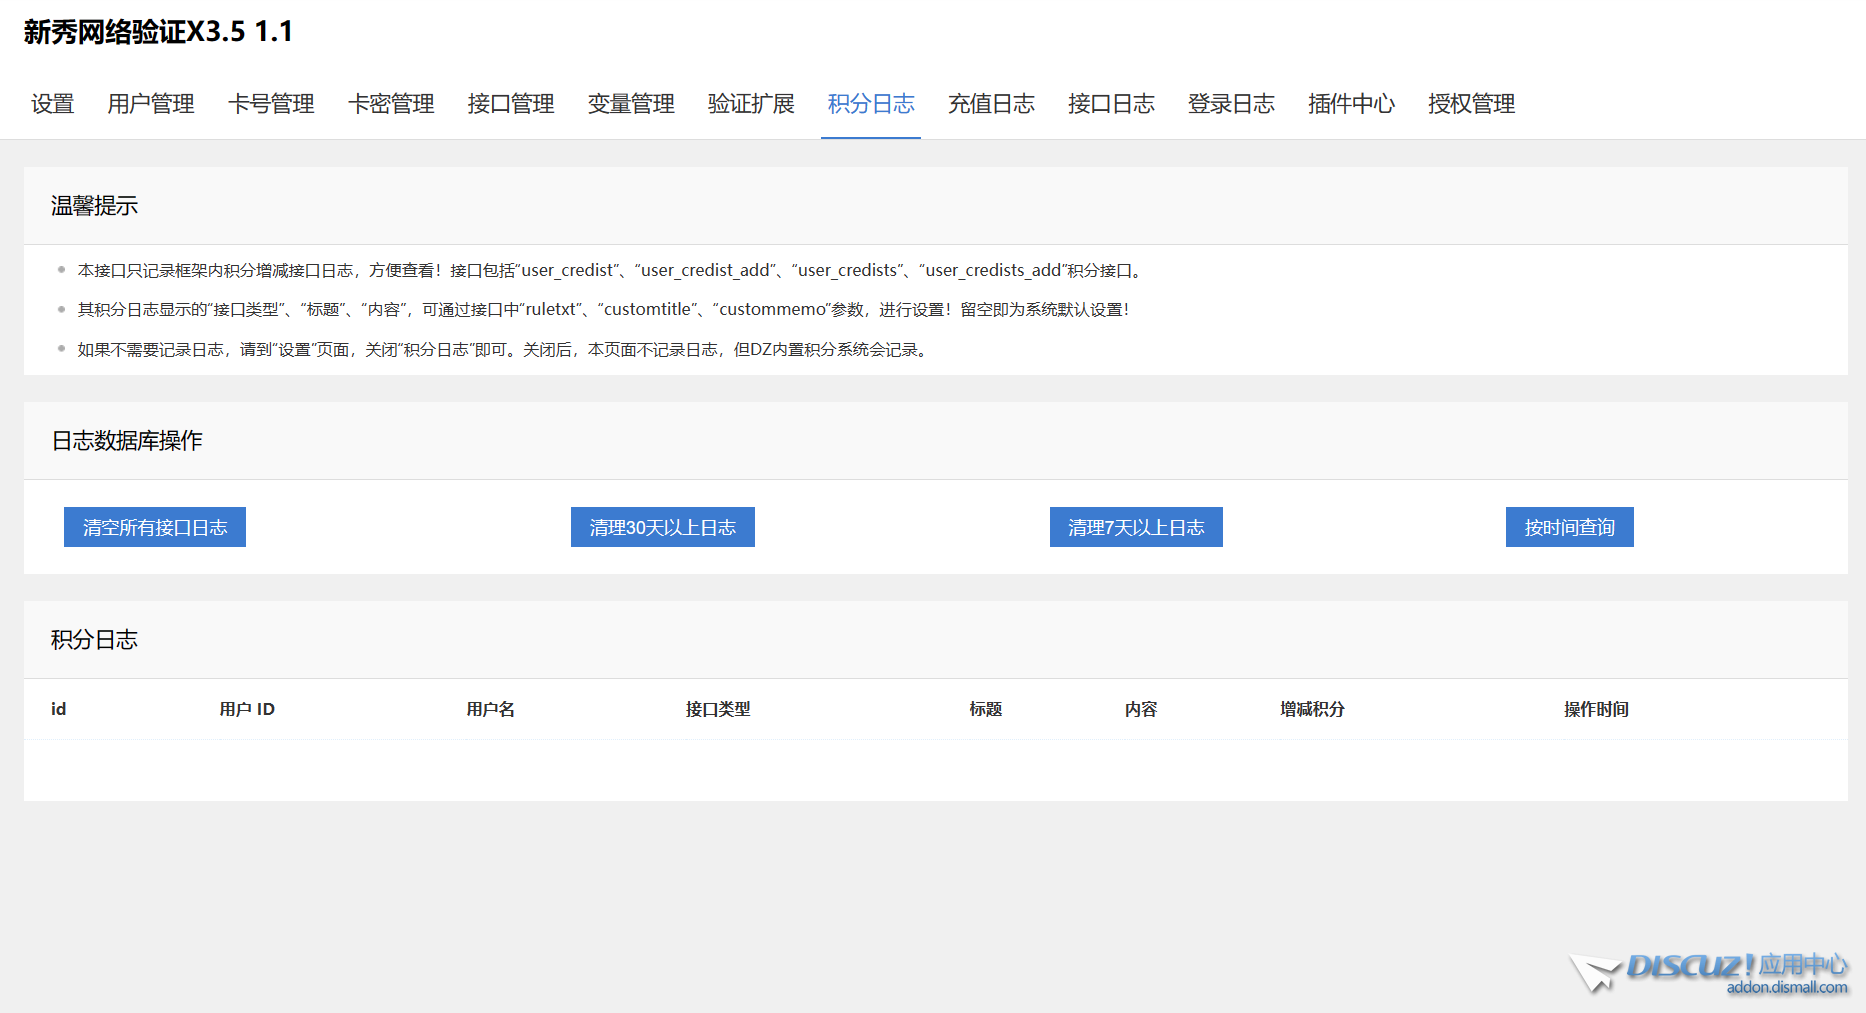This screenshot has height=1013, width=1866.
Task: Click the tip mentioning user_credist interfaces
Action: (x=612, y=270)
